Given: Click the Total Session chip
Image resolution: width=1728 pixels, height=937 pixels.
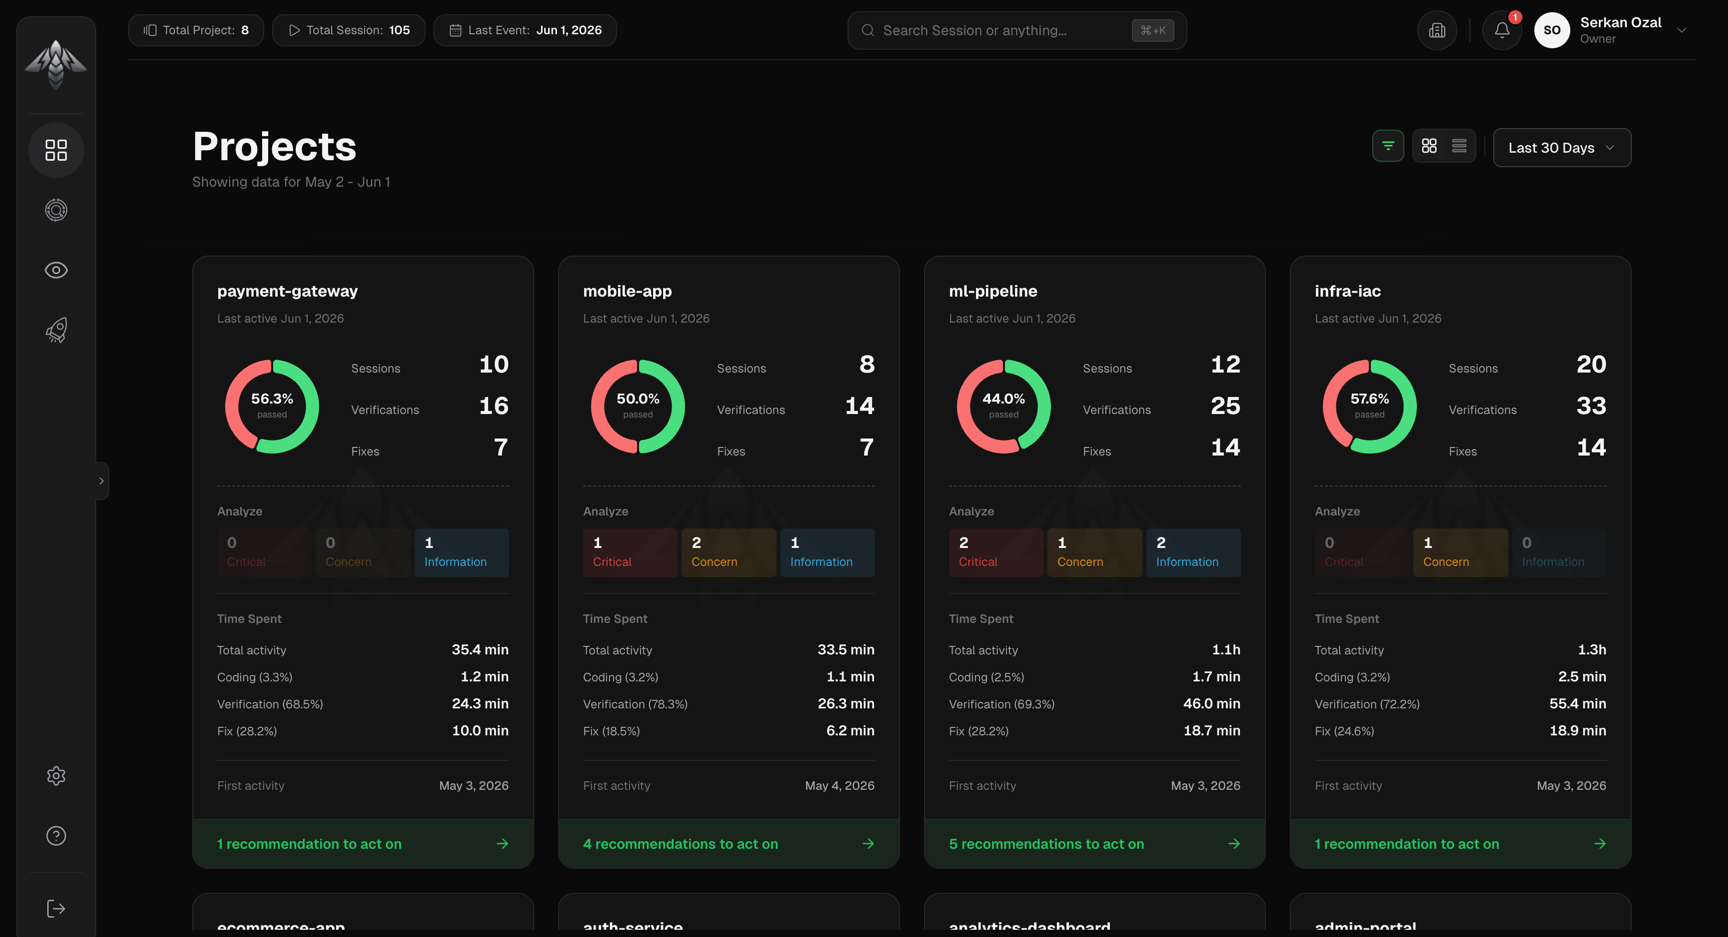Looking at the screenshot, I should point(348,30).
